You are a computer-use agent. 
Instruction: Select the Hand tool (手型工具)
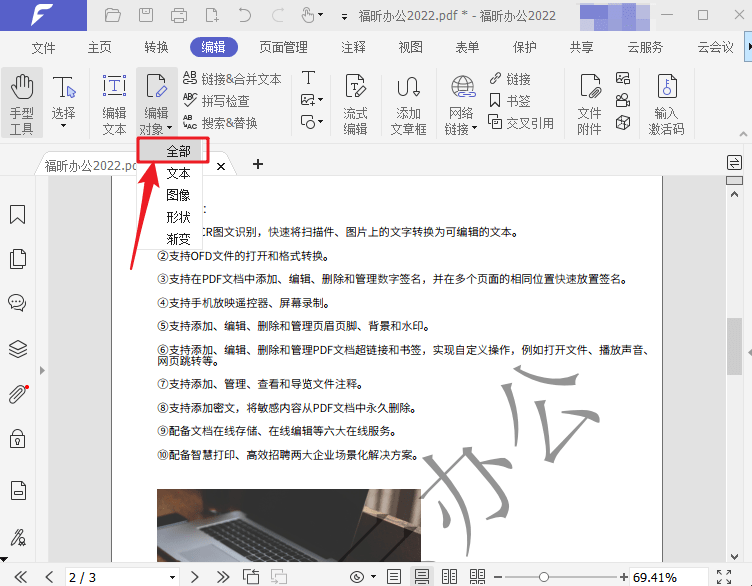(22, 102)
